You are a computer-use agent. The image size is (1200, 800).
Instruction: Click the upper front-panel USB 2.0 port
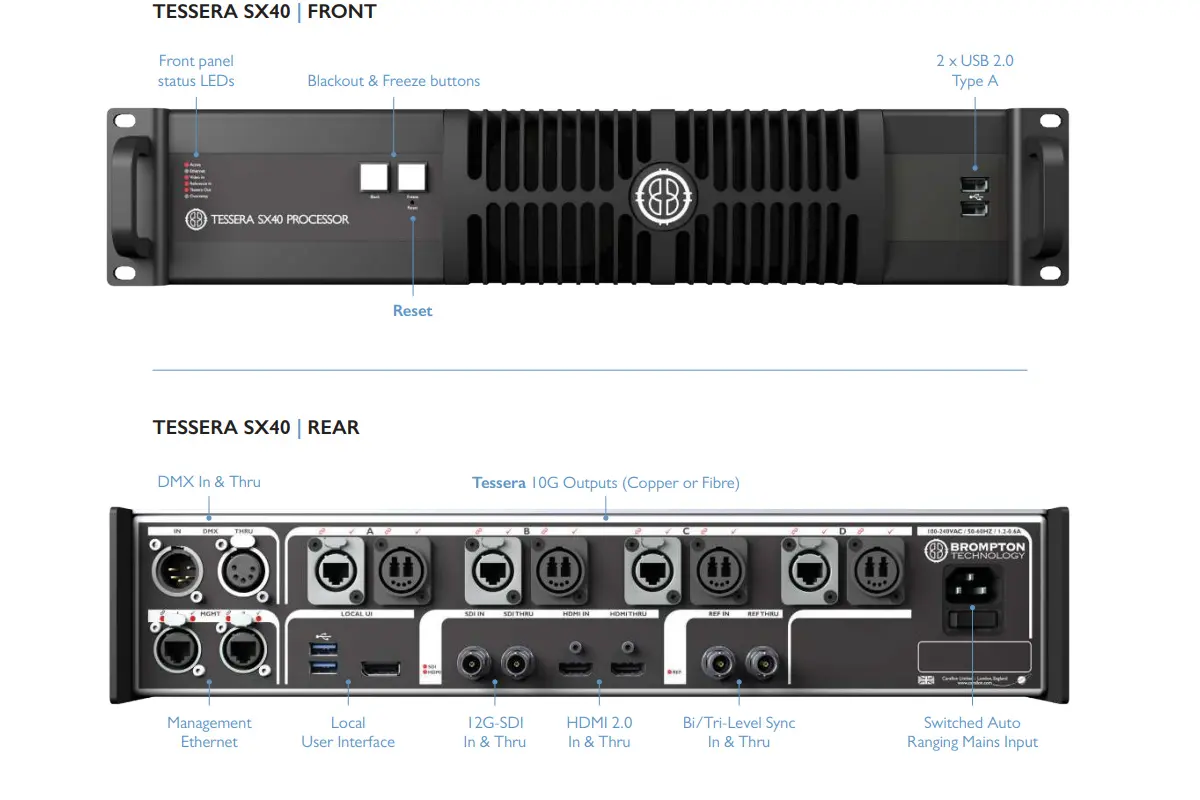971,185
